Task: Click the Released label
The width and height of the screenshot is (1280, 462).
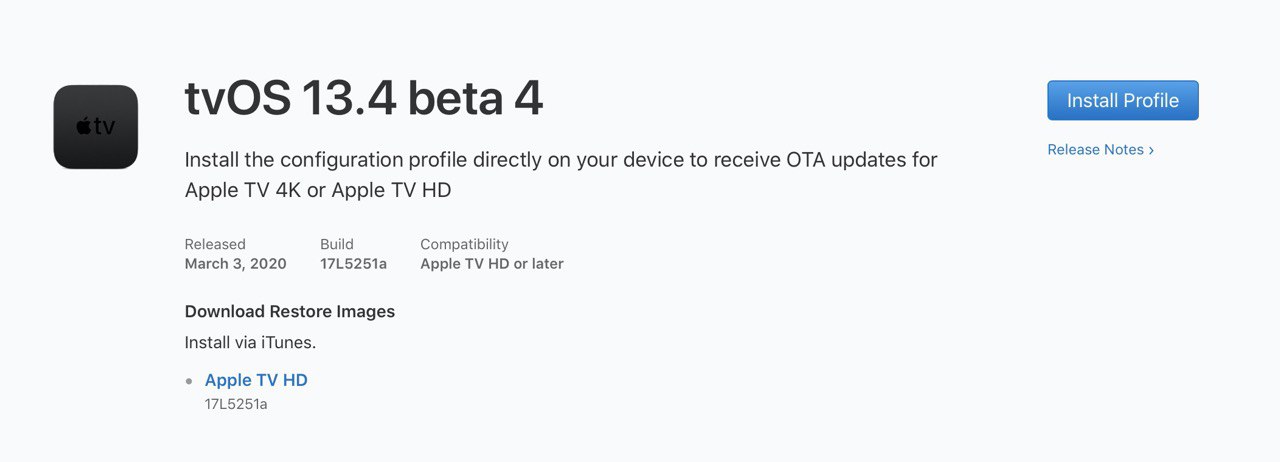Action: (x=215, y=244)
